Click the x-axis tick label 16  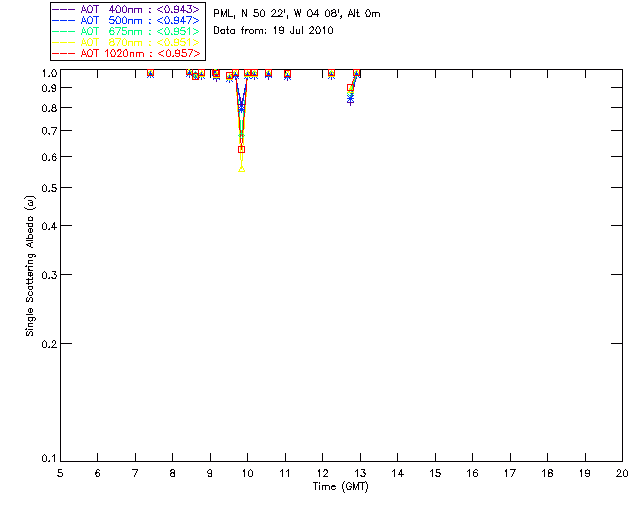click(473, 473)
